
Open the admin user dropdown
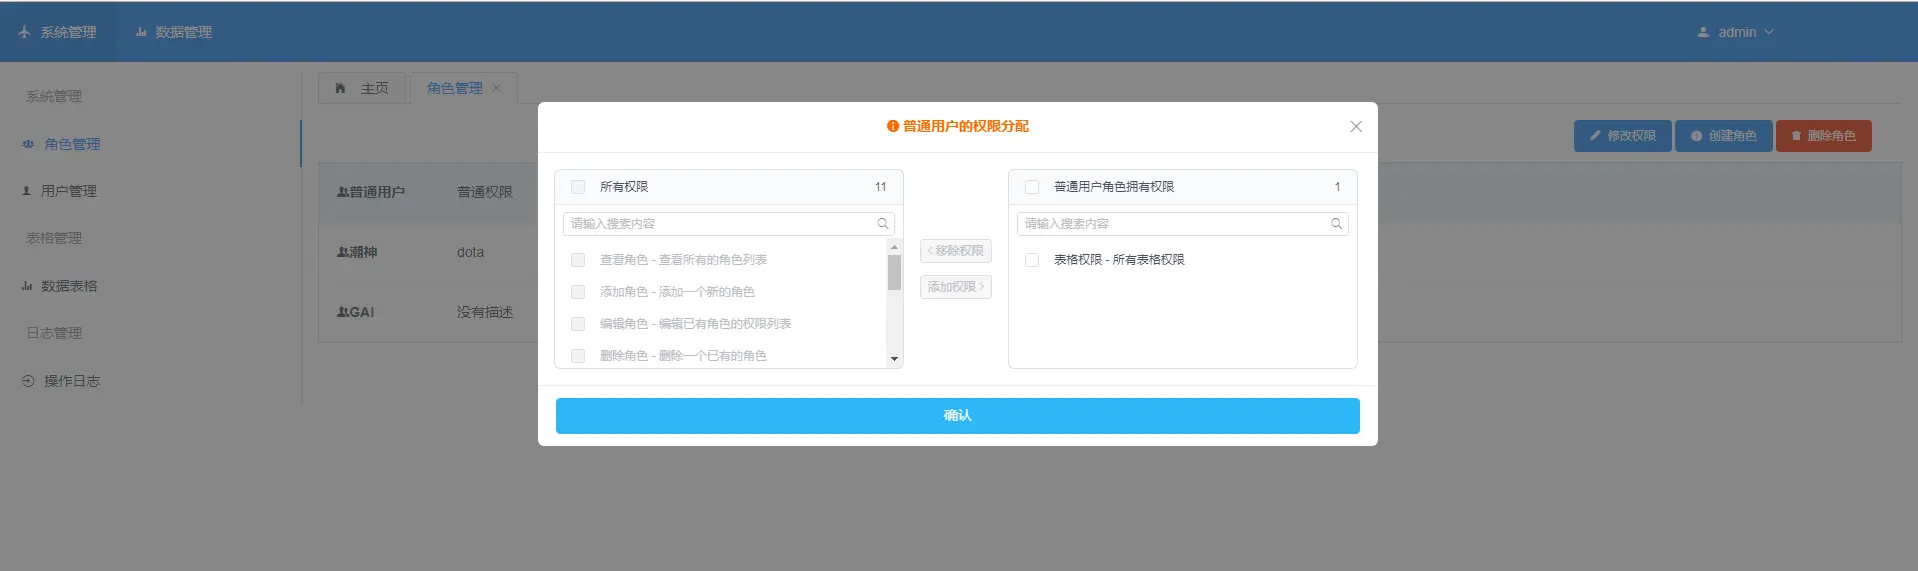[1736, 32]
